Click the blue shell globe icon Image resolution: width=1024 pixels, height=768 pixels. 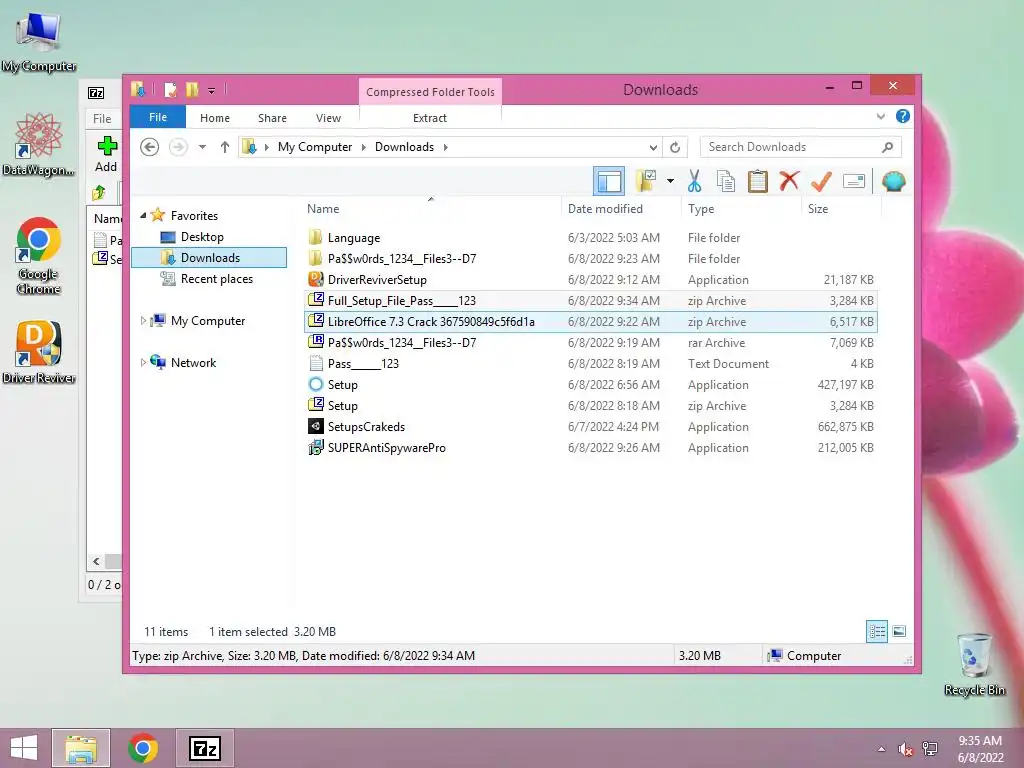(x=893, y=181)
